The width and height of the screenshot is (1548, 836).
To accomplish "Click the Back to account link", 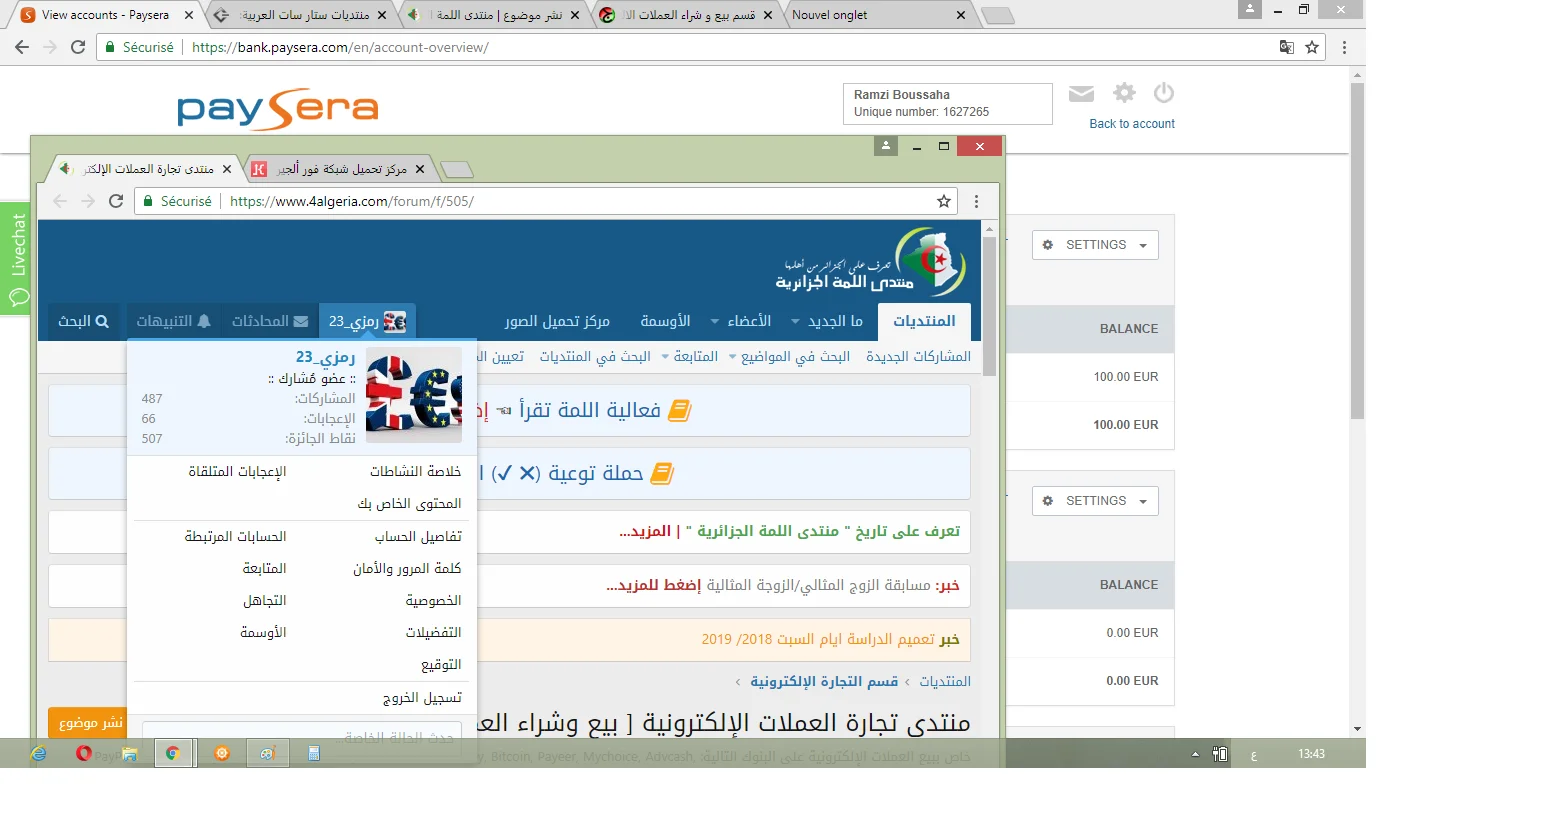I will click(x=1131, y=124).
